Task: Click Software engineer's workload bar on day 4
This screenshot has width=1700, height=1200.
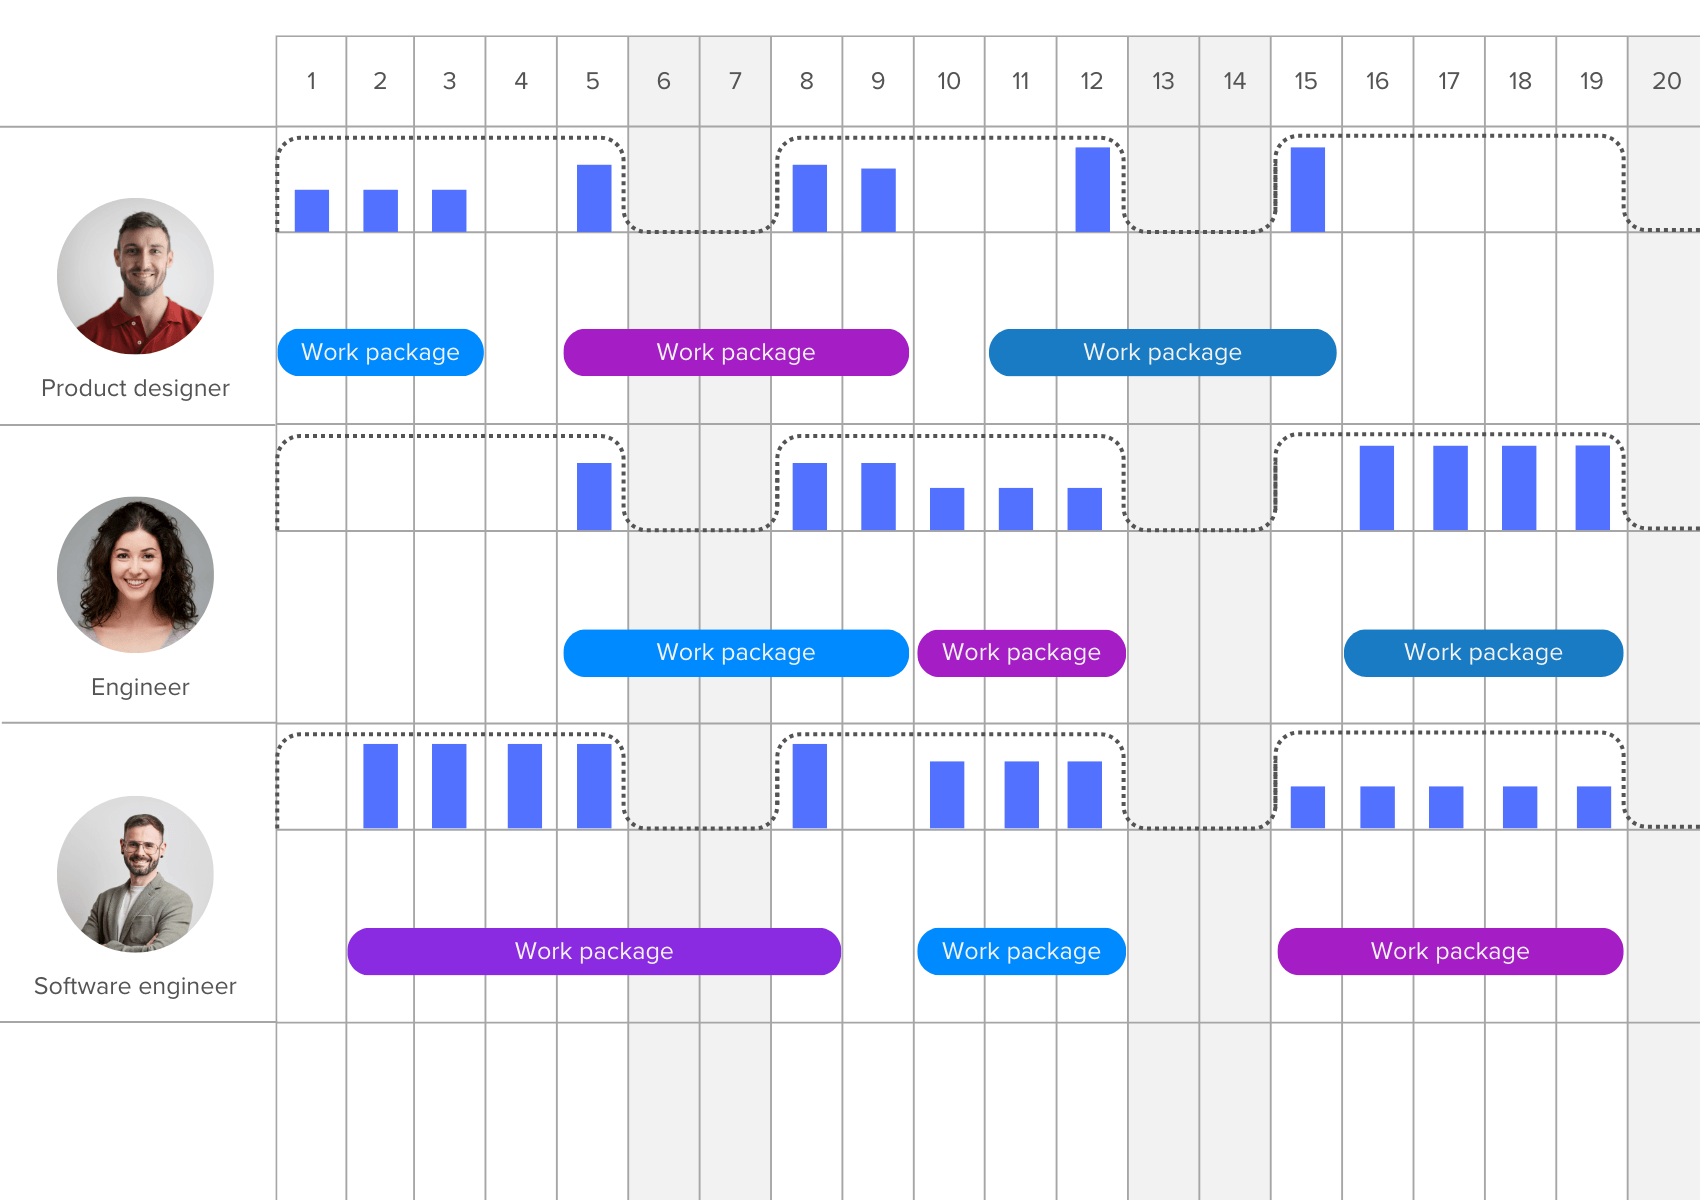Action: click(525, 786)
